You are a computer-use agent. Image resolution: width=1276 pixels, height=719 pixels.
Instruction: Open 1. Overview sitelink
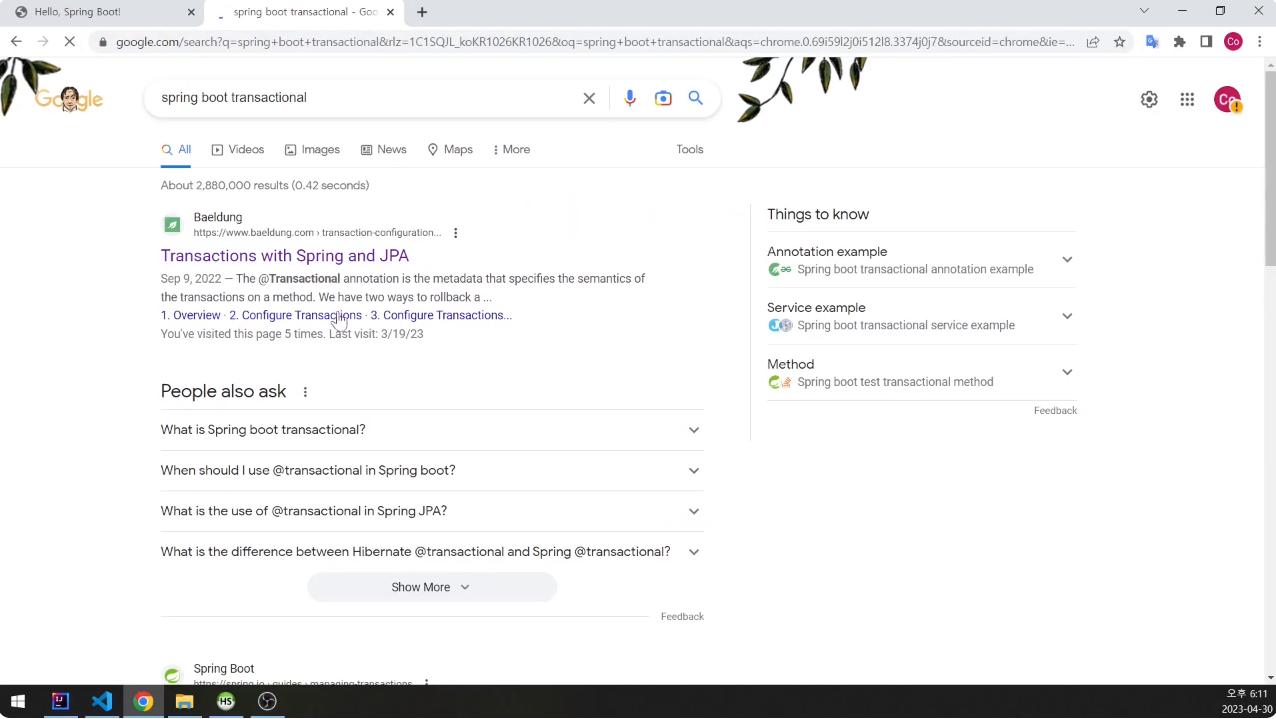pyautogui.click(x=191, y=315)
